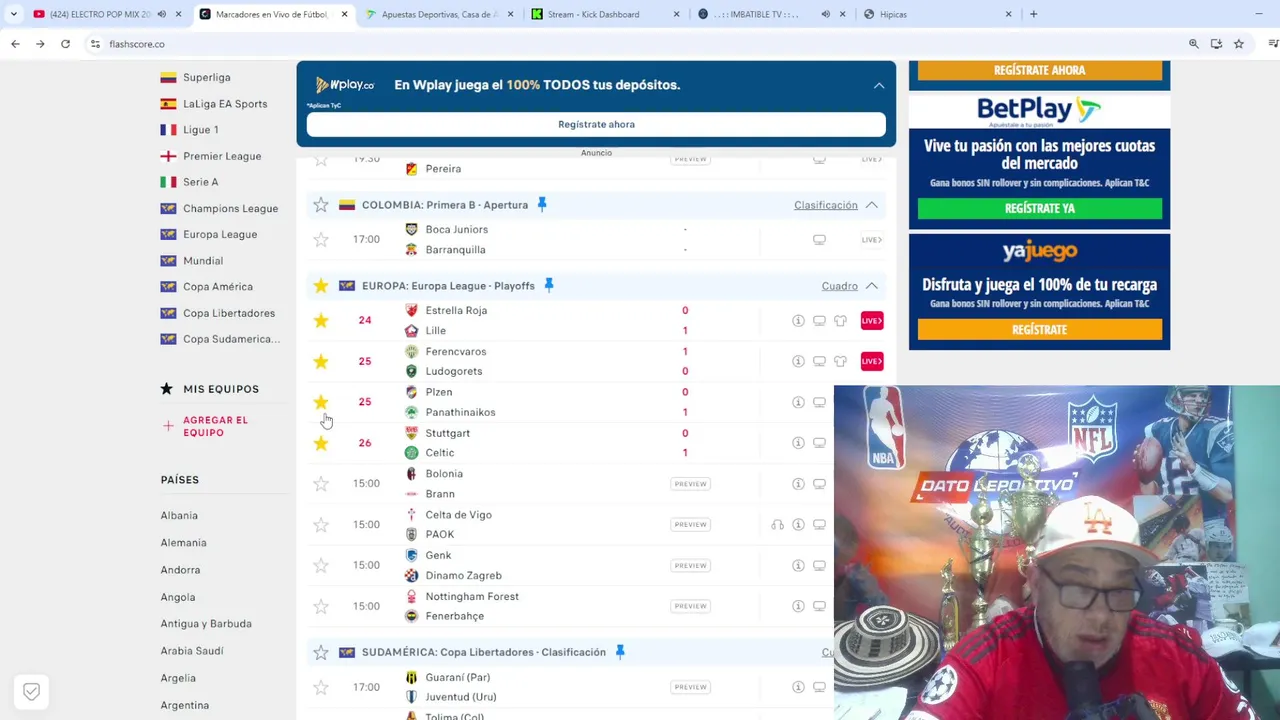1280x720 pixels.
Task: Favorite the Celta de Vigo vs PAOK star
Action: tap(321, 525)
